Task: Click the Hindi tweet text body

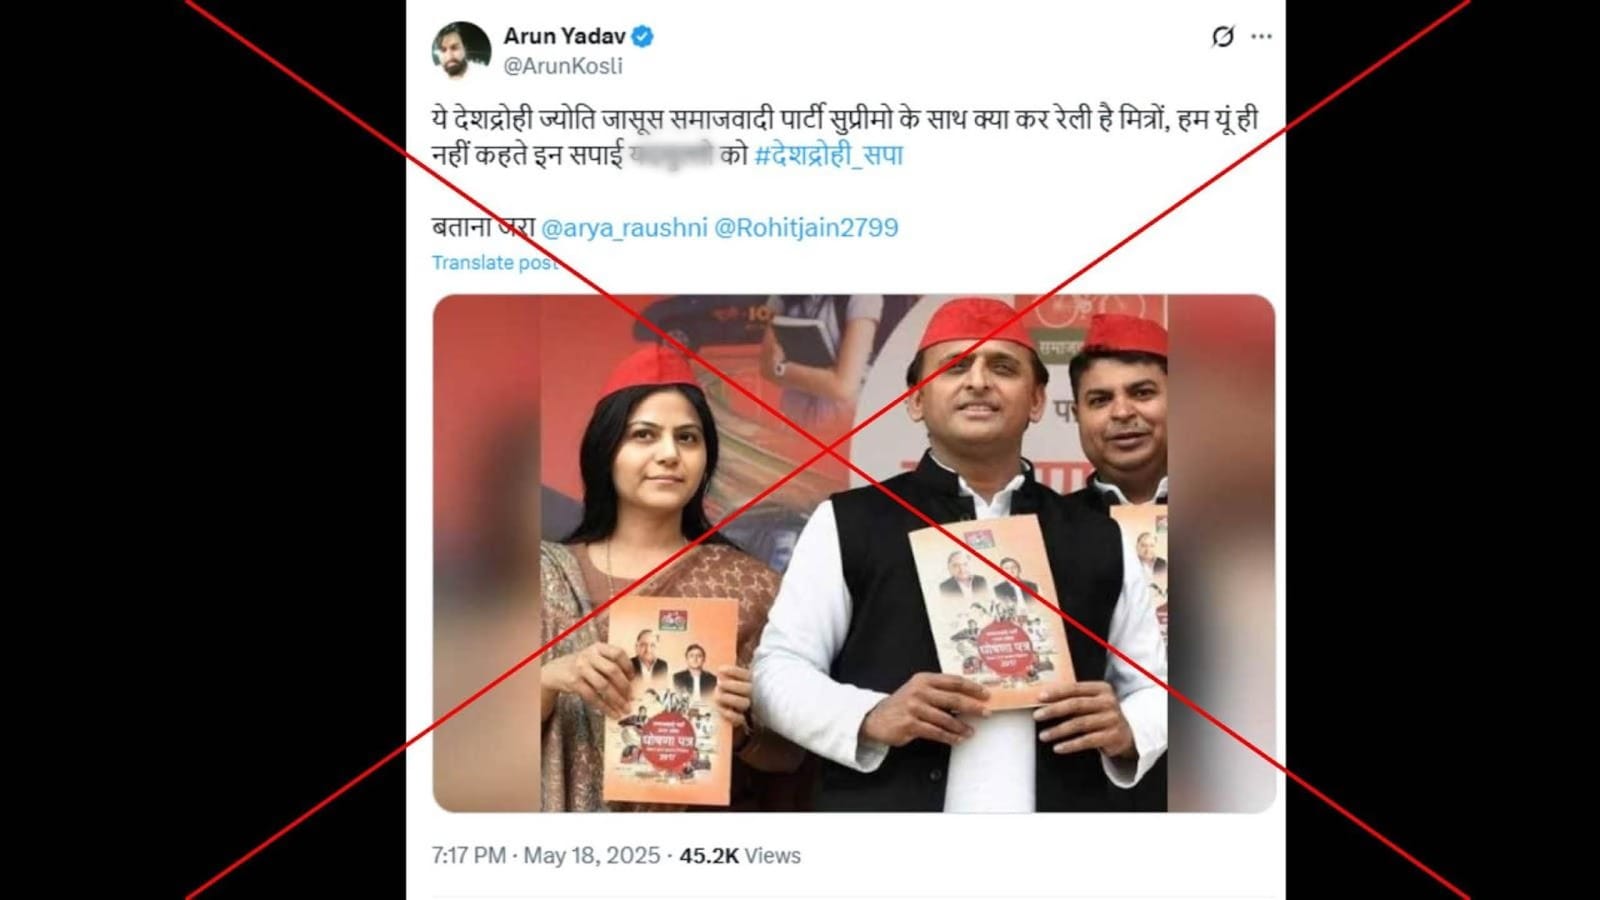Action: pyautogui.click(x=845, y=138)
